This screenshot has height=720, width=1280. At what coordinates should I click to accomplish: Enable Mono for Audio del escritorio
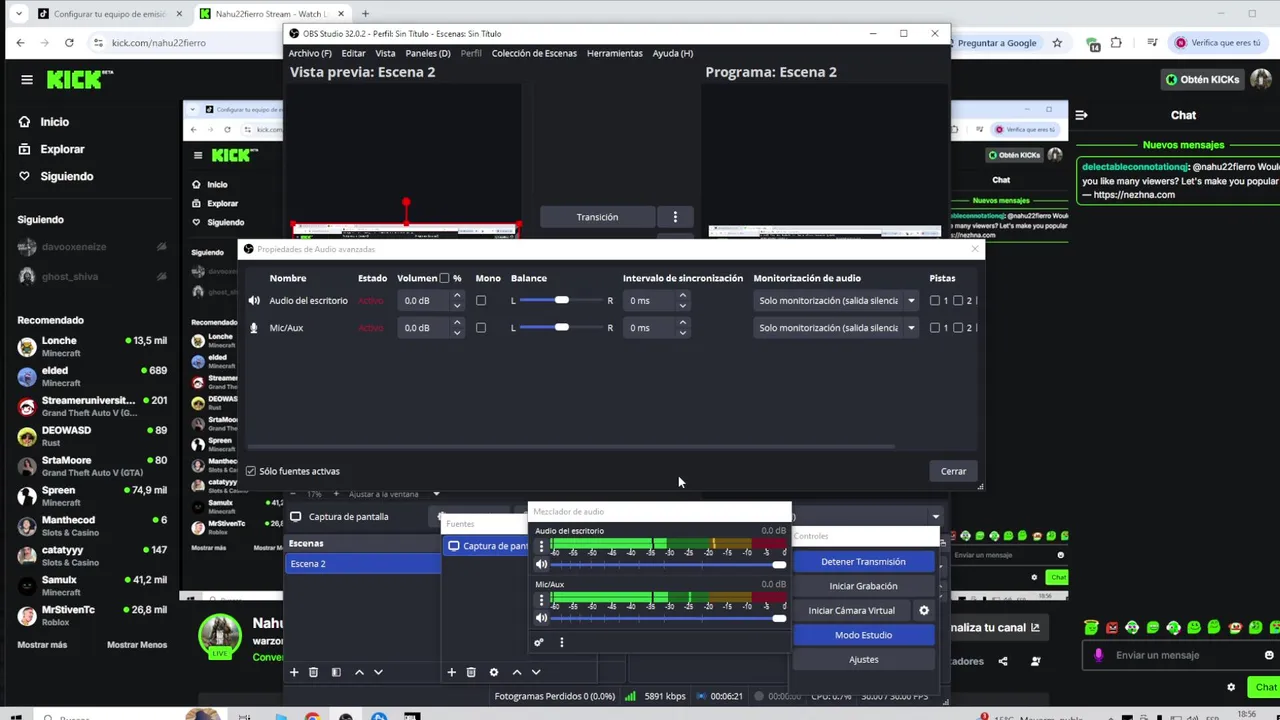click(x=481, y=300)
